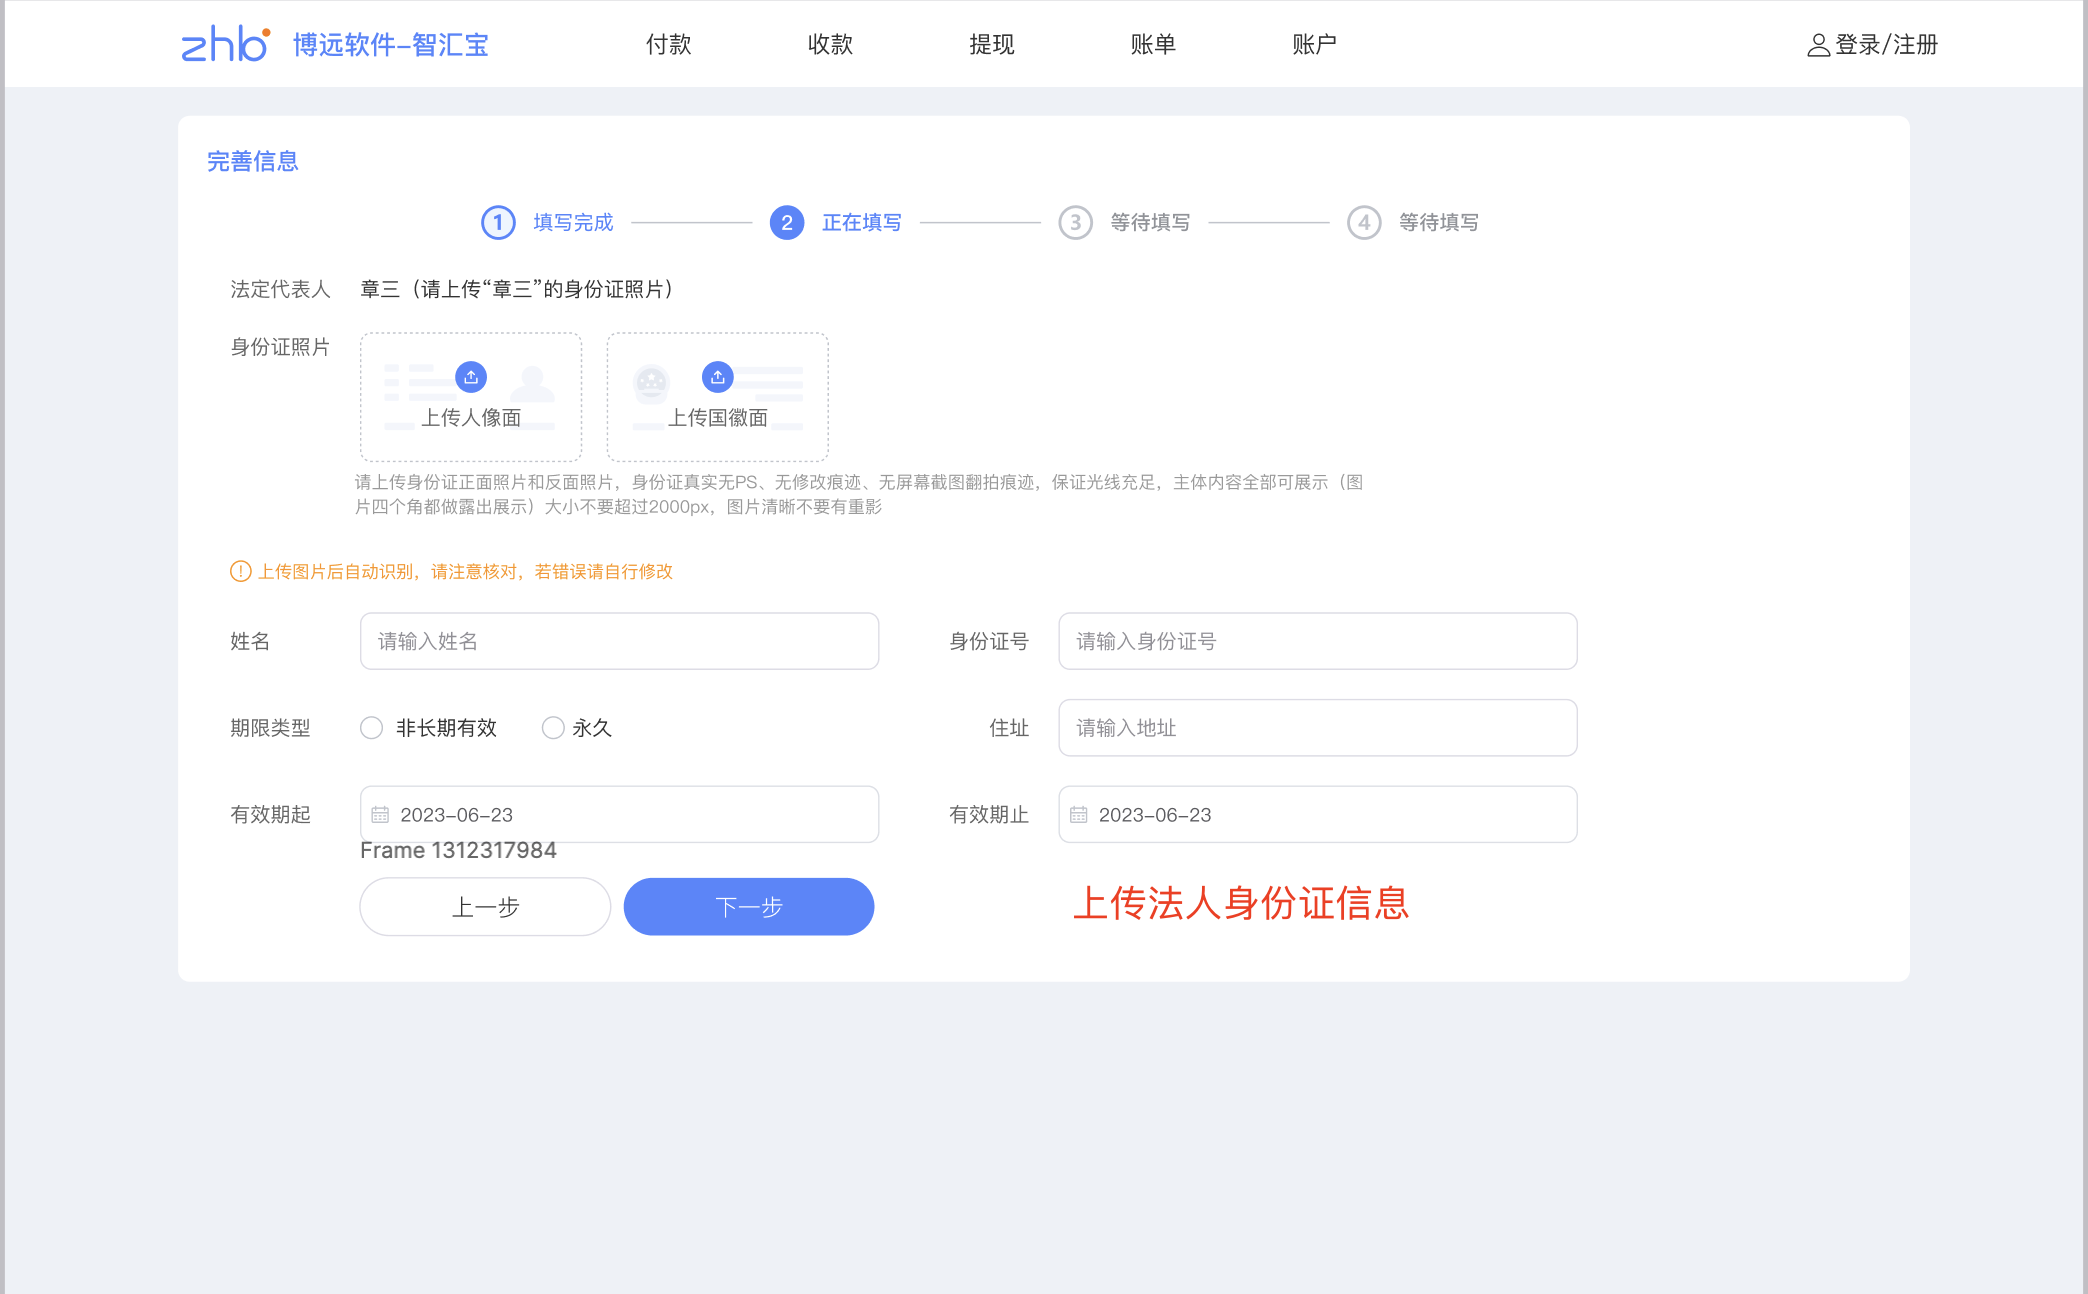Open the 有效期止 date picker
This screenshot has height=1294, width=2088.
(x=1318, y=815)
